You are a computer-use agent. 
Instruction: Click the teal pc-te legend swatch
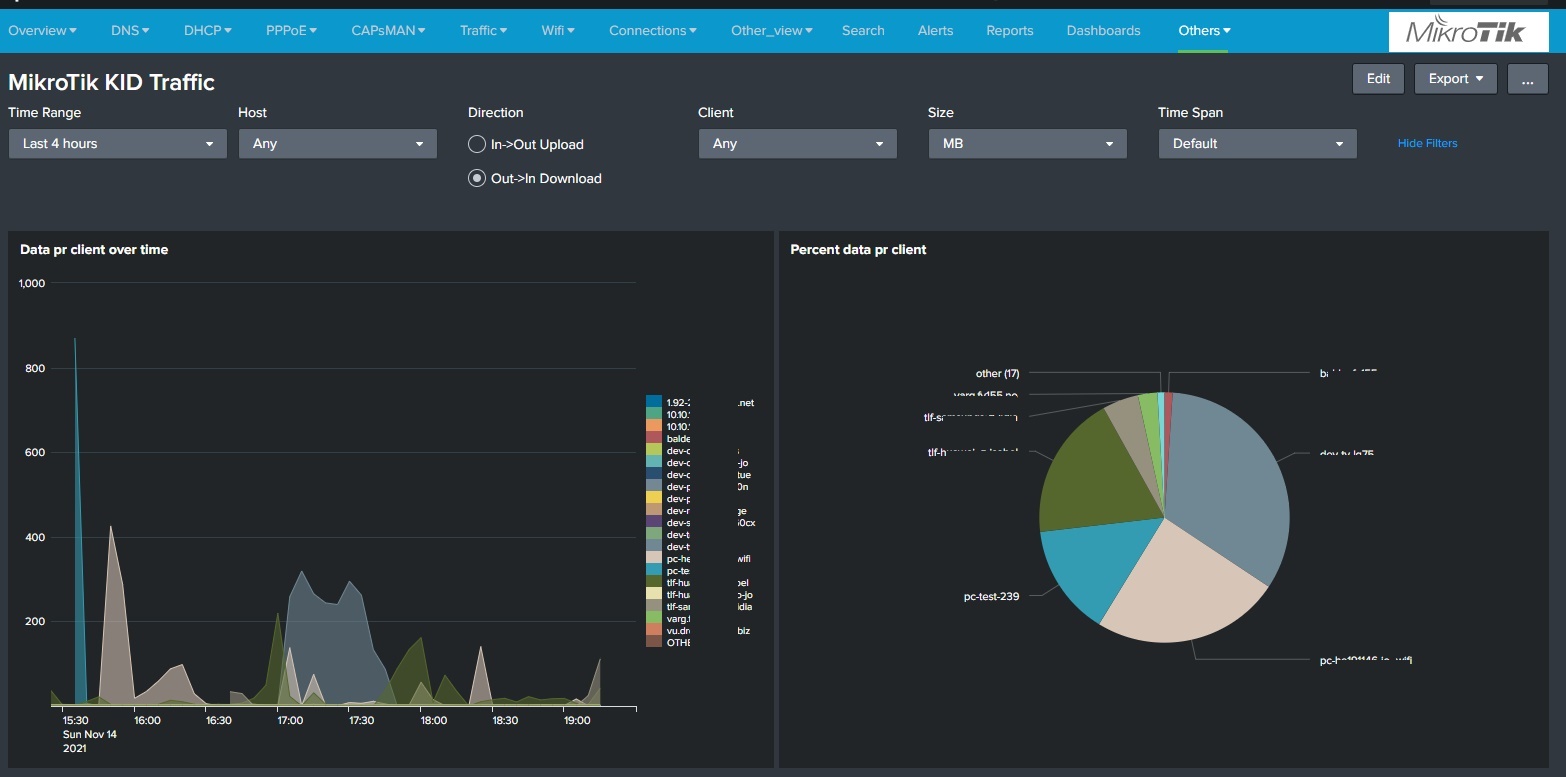click(x=654, y=570)
